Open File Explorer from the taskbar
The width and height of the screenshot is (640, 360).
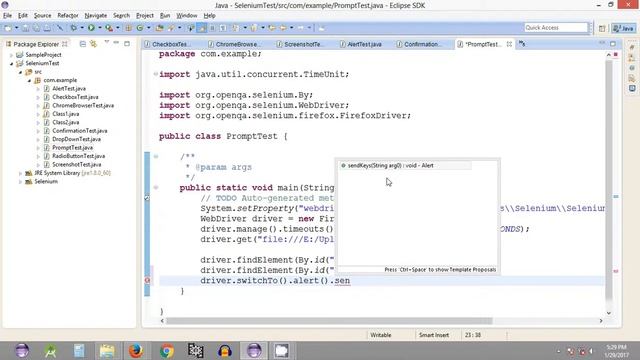click(107, 351)
